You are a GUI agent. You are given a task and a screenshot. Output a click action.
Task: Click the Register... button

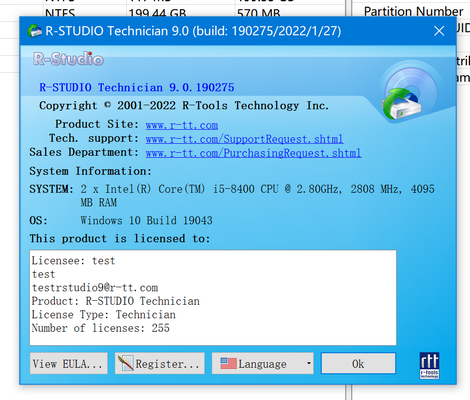160,363
